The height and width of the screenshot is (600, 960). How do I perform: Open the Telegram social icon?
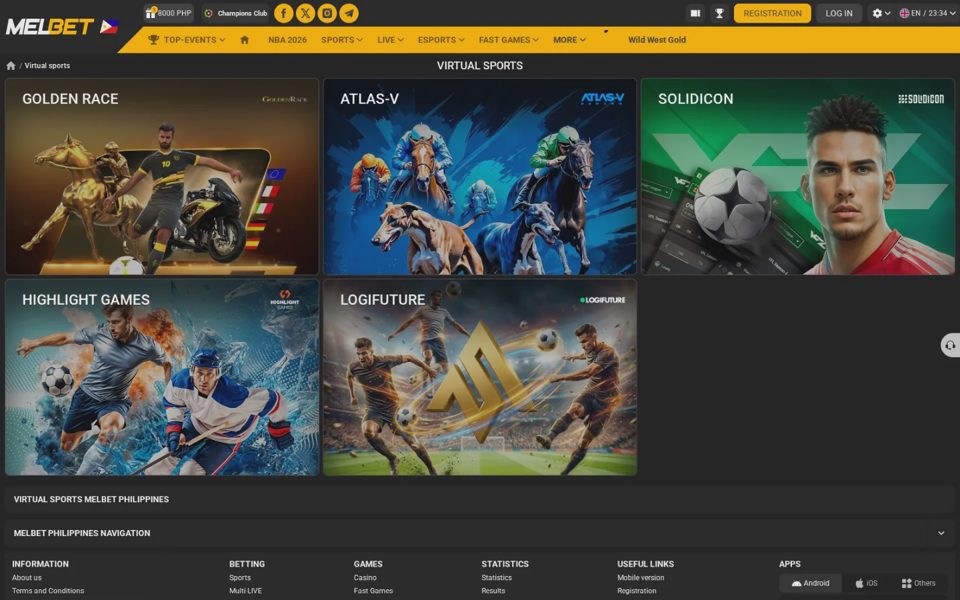pyautogui.click(x=349, y=13)
